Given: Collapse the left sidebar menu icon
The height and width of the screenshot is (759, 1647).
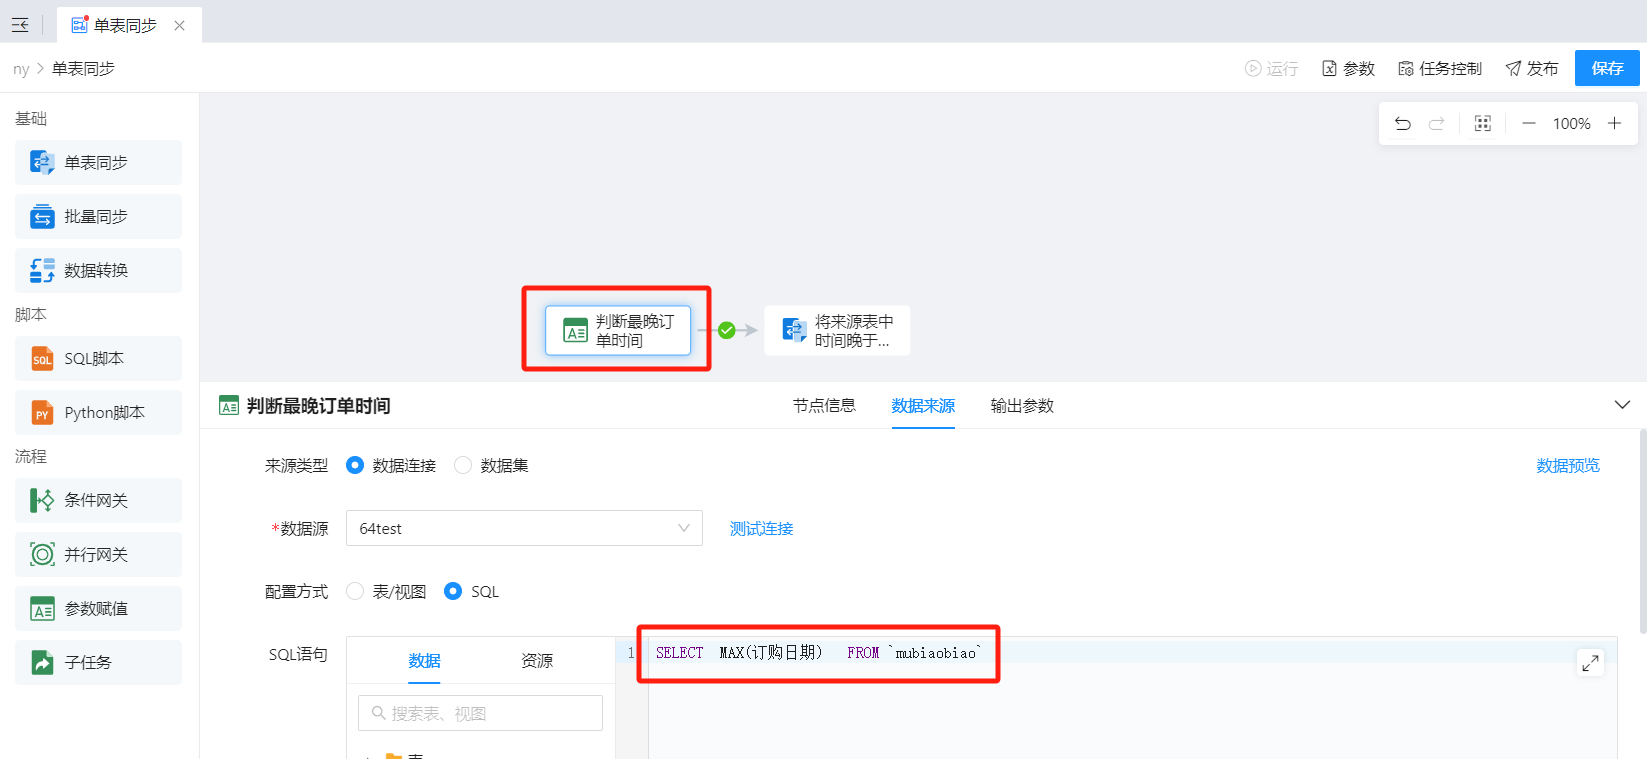Looking at the screenshot, I should [20, 25].
